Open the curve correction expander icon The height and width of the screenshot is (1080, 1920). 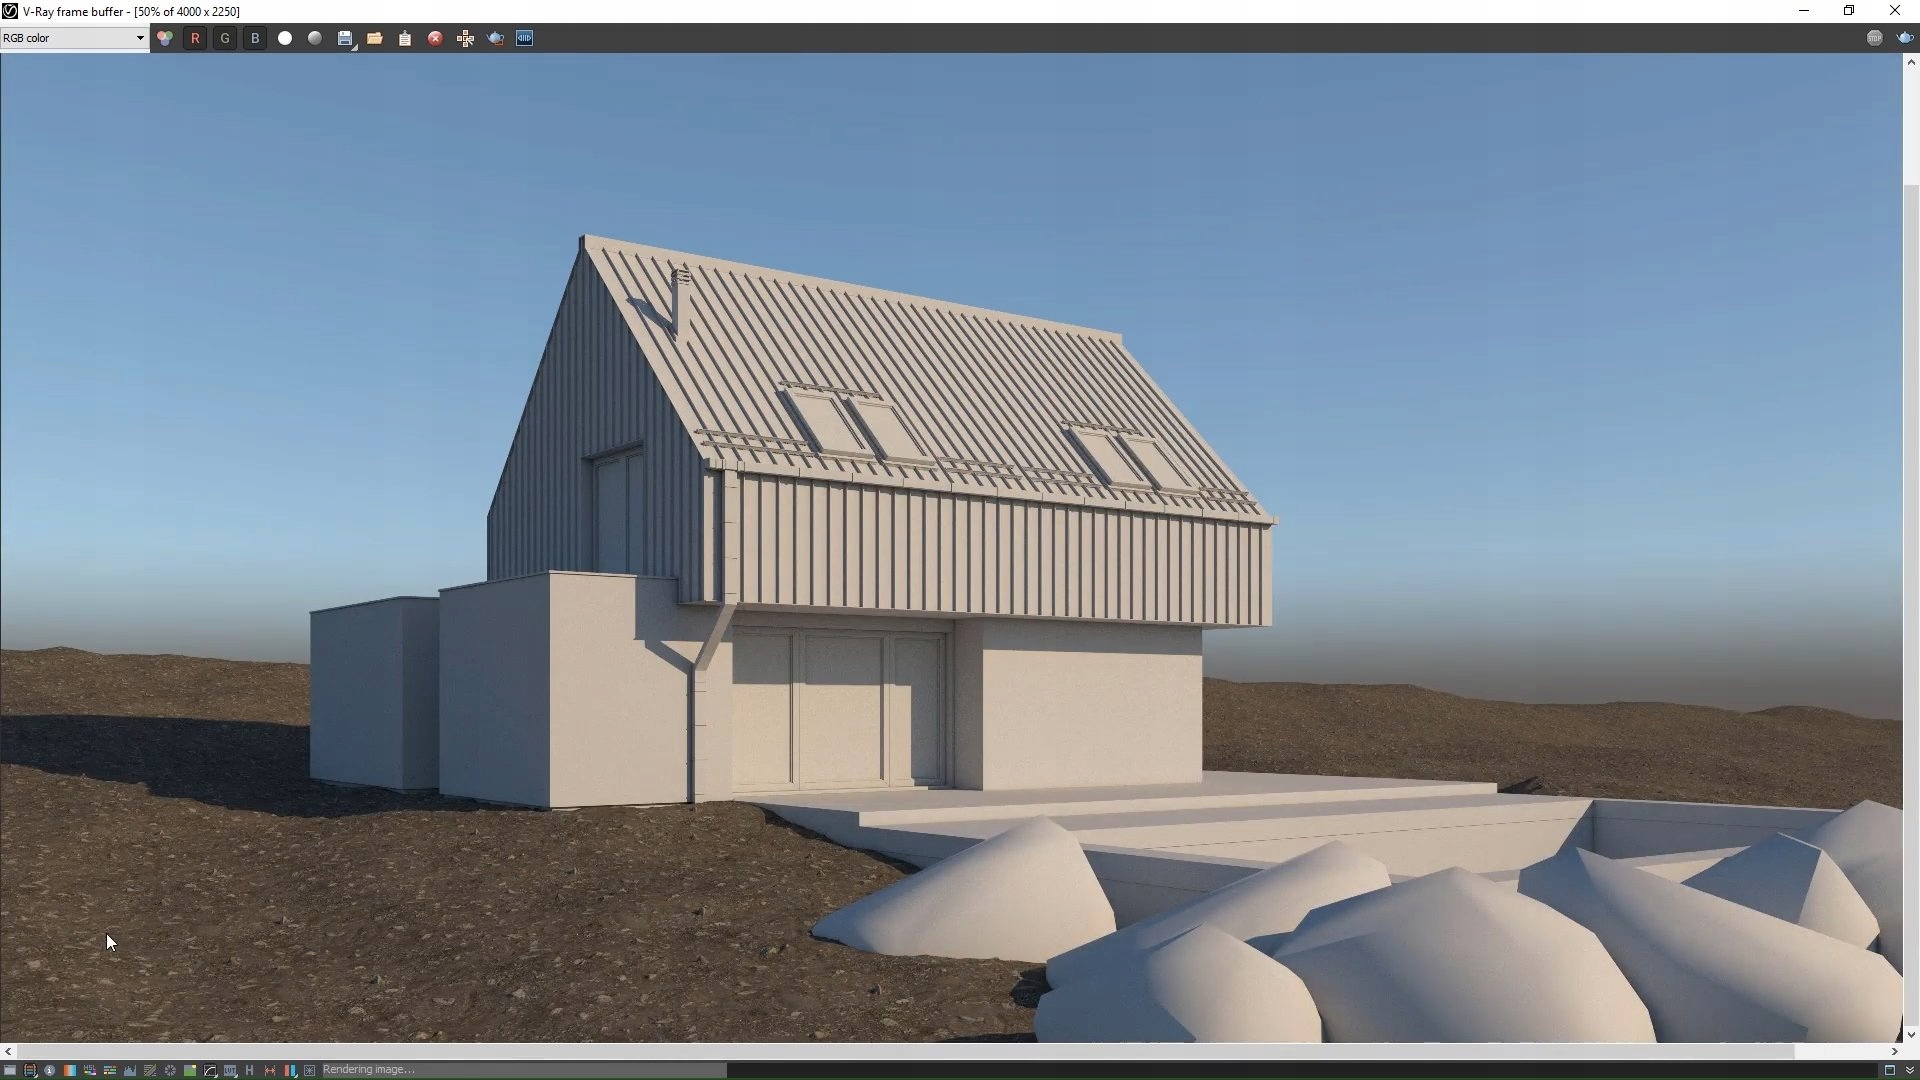(210, 1070)
